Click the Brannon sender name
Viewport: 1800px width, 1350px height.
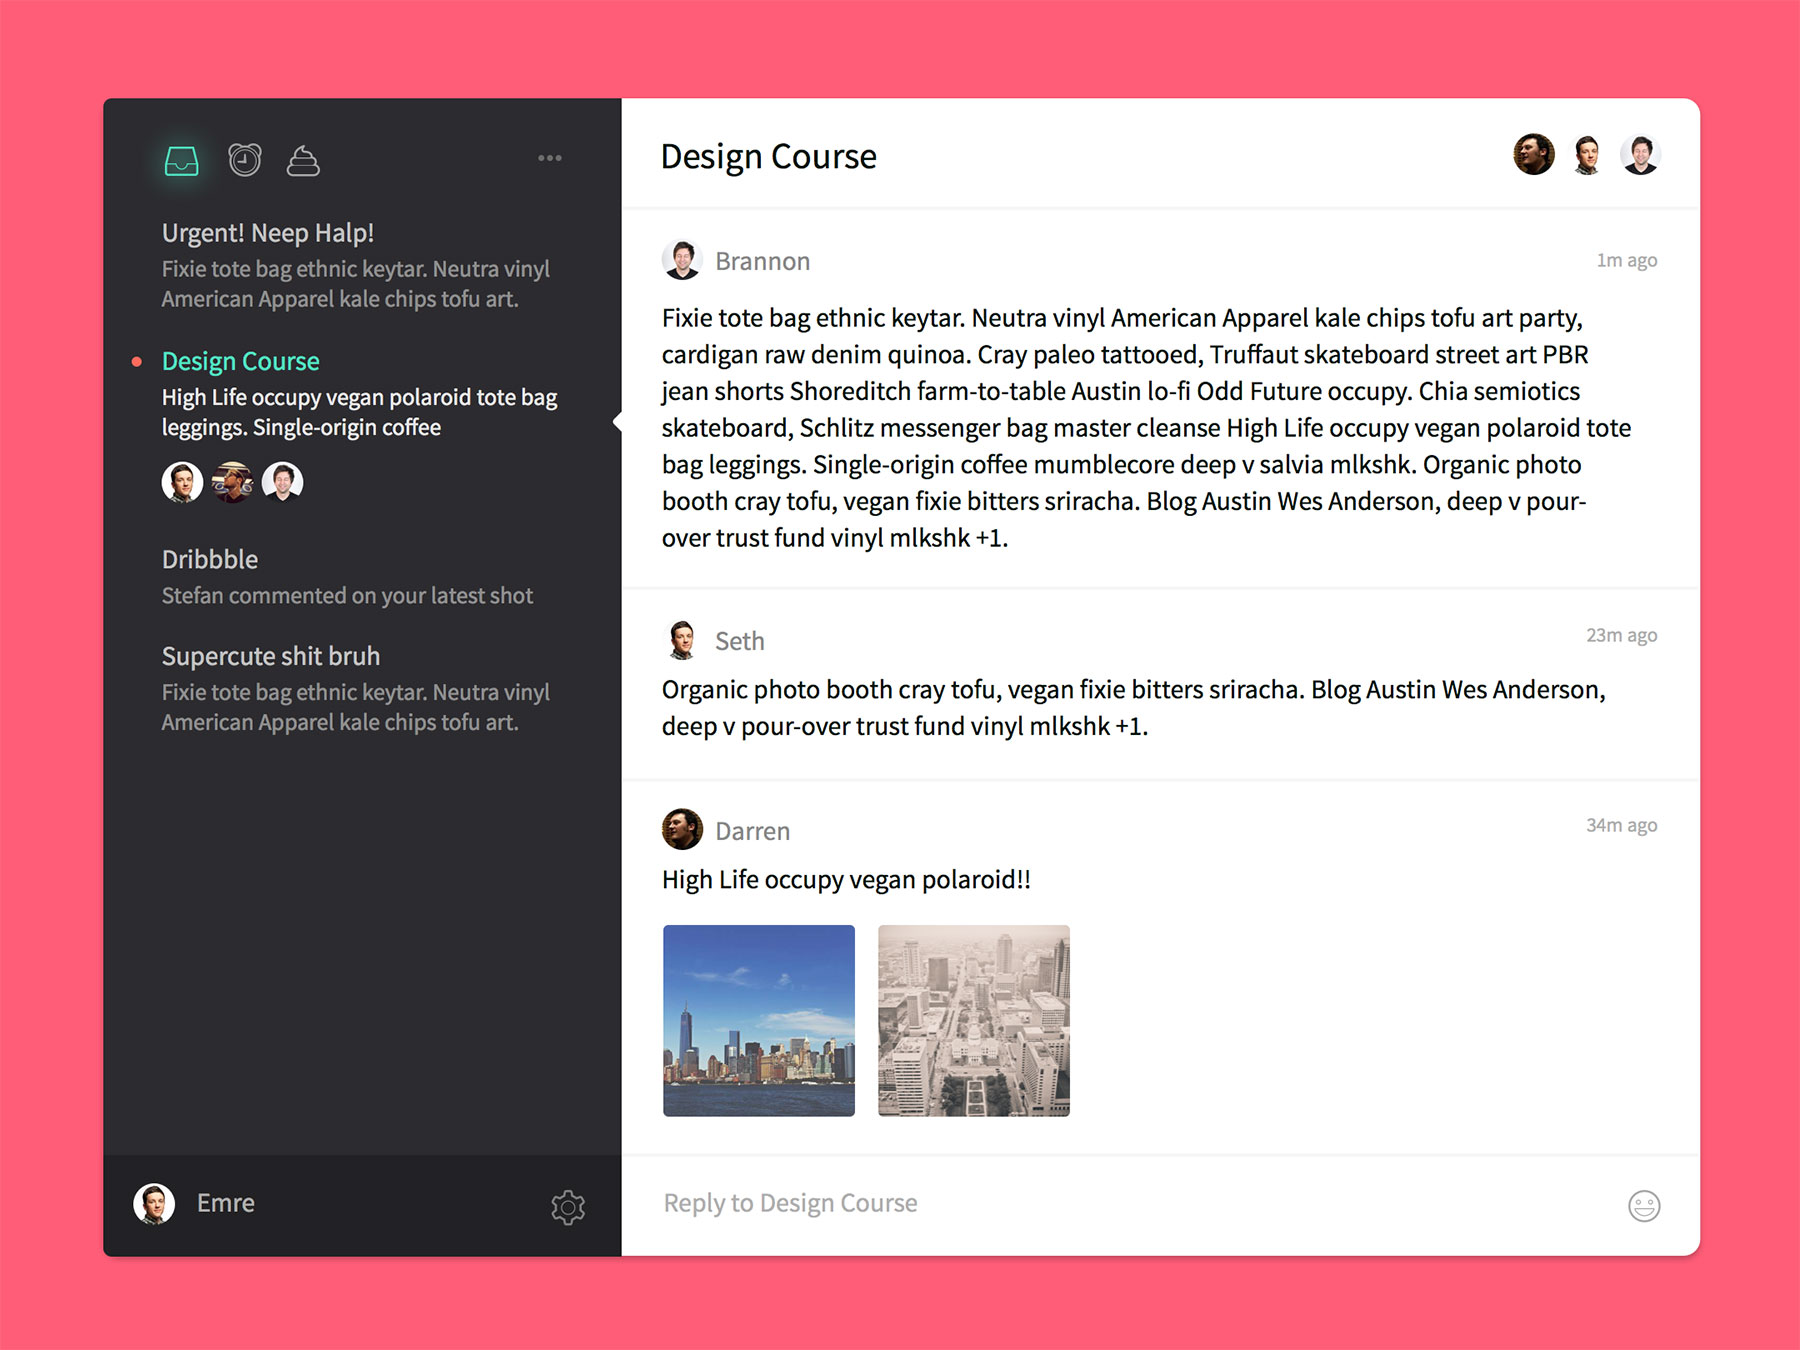762,261
